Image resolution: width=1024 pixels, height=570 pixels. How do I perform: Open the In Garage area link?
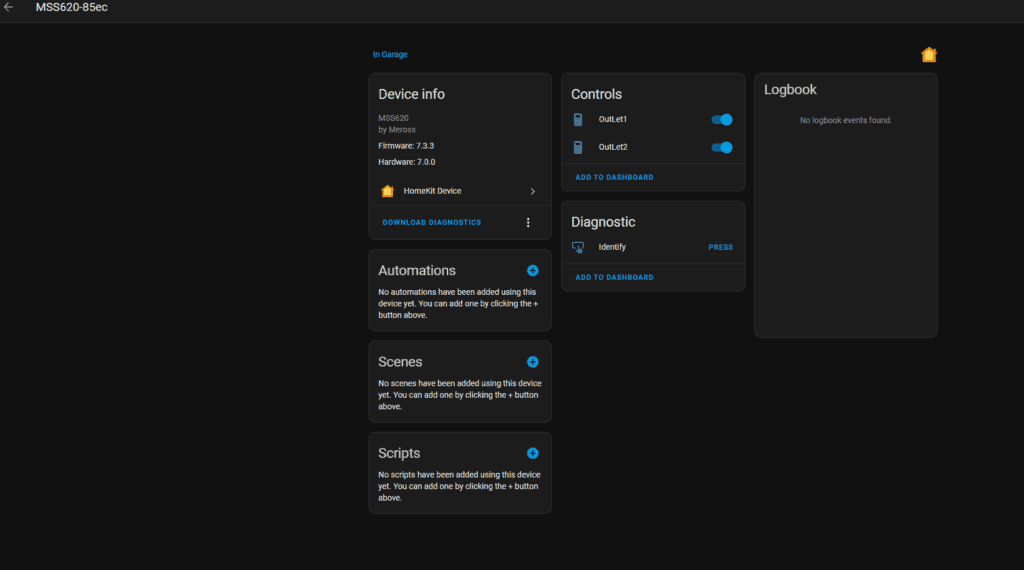click(390, 55)
